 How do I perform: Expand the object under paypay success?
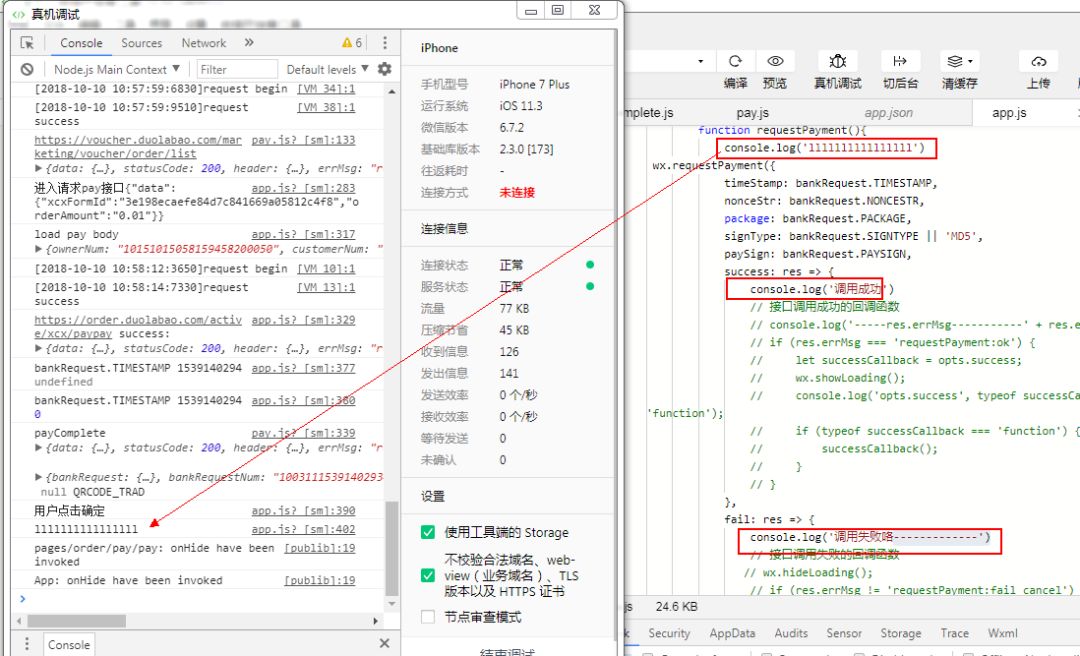39,349
